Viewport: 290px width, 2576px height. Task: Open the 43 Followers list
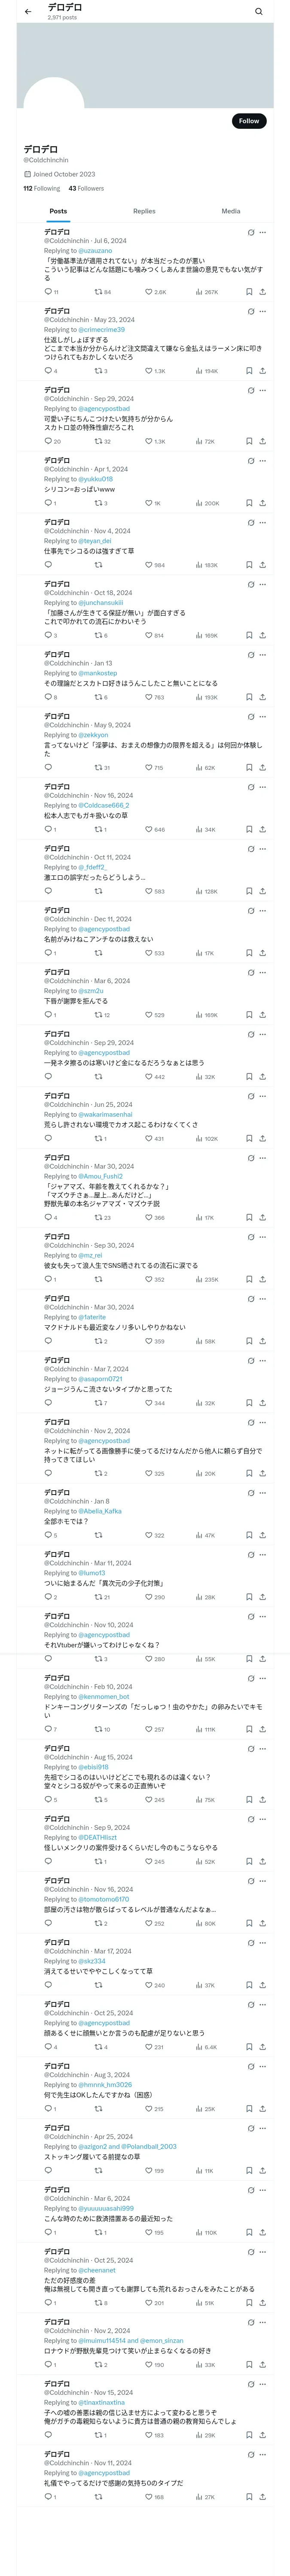pos(86,188)
